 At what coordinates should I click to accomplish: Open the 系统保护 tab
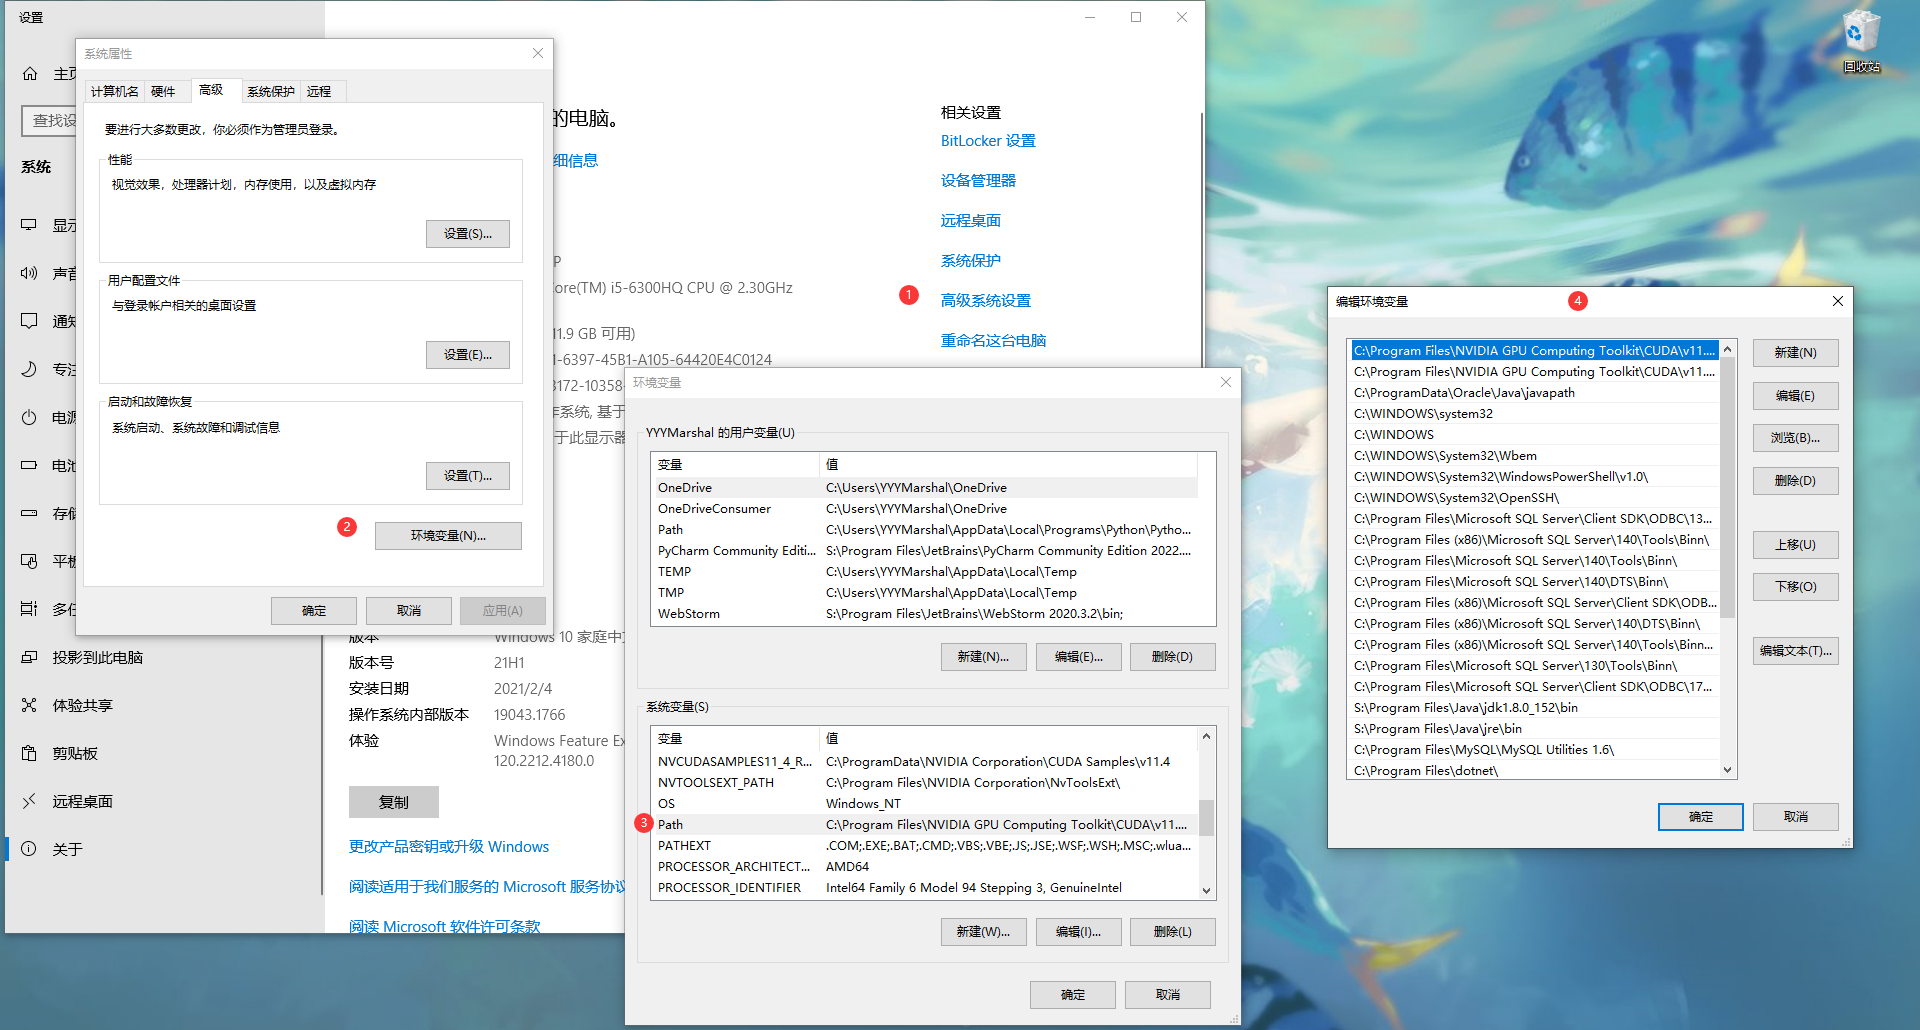point(271,91)
